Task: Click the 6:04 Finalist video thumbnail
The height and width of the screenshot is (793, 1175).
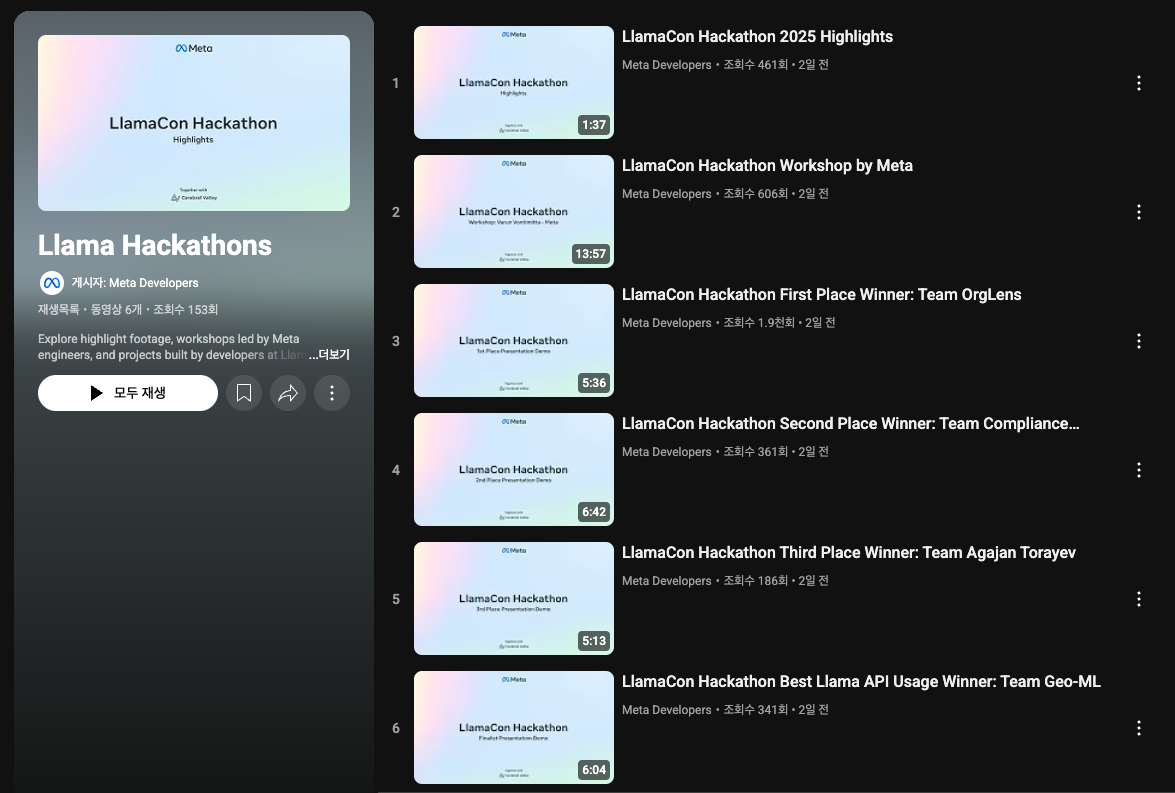Action: [x=514, y=727]
